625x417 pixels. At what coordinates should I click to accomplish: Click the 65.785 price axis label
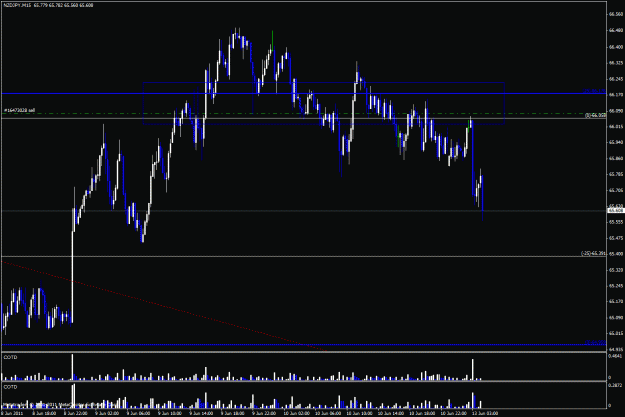tap(616, 174)
